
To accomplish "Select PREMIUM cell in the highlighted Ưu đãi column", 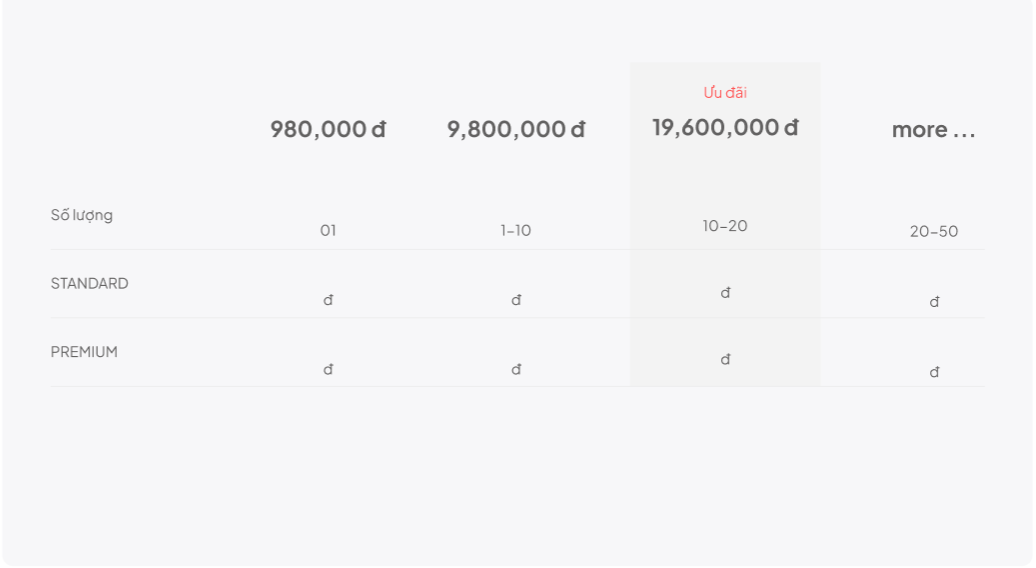I will point(725,360).
